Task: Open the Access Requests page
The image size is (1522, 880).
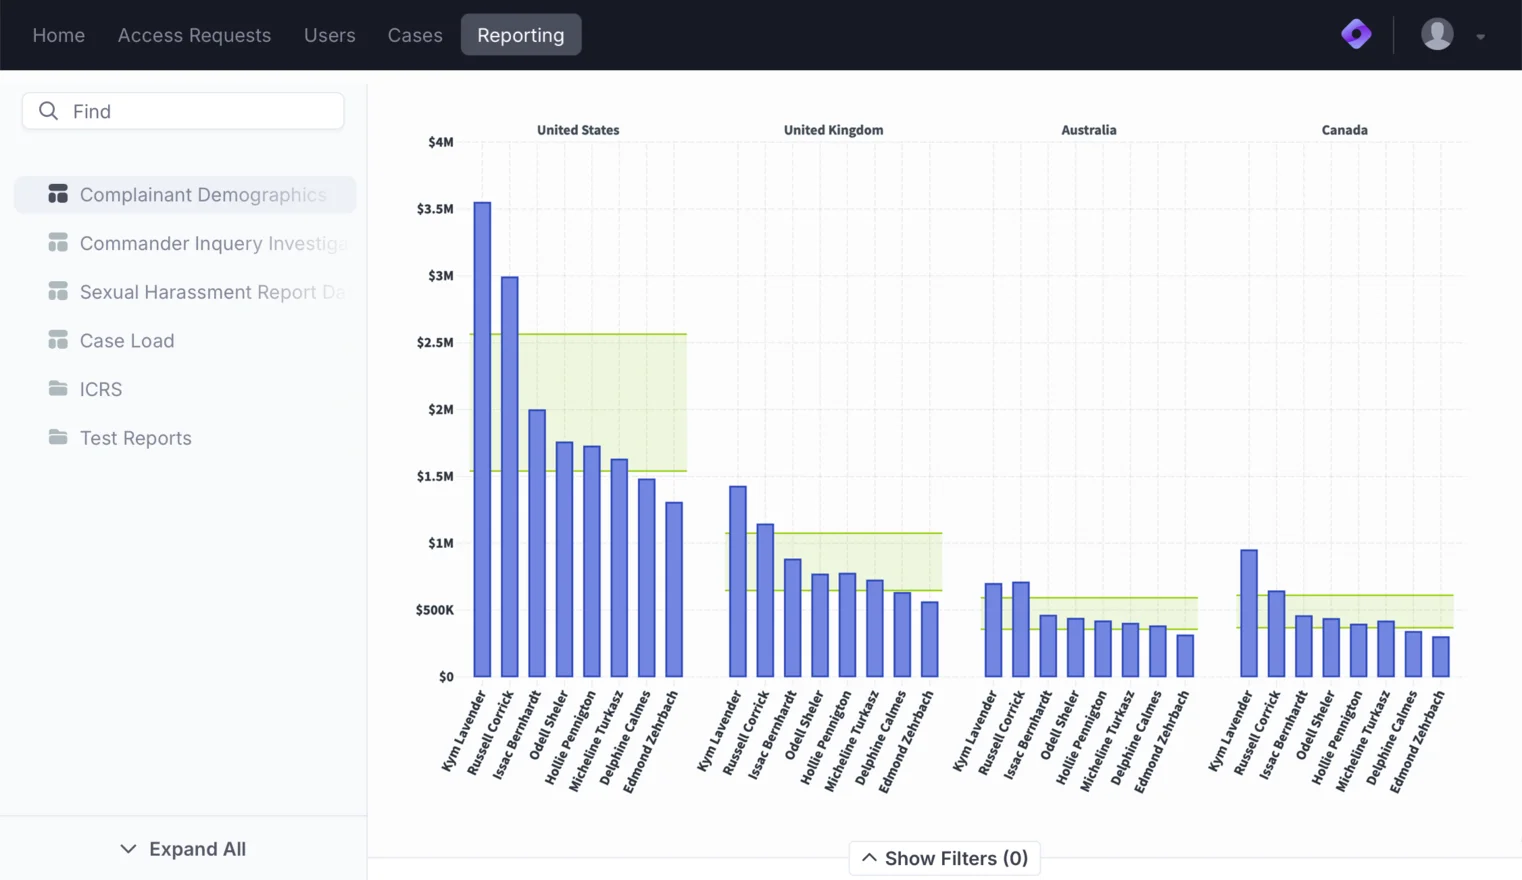Action: pos(194,35)
